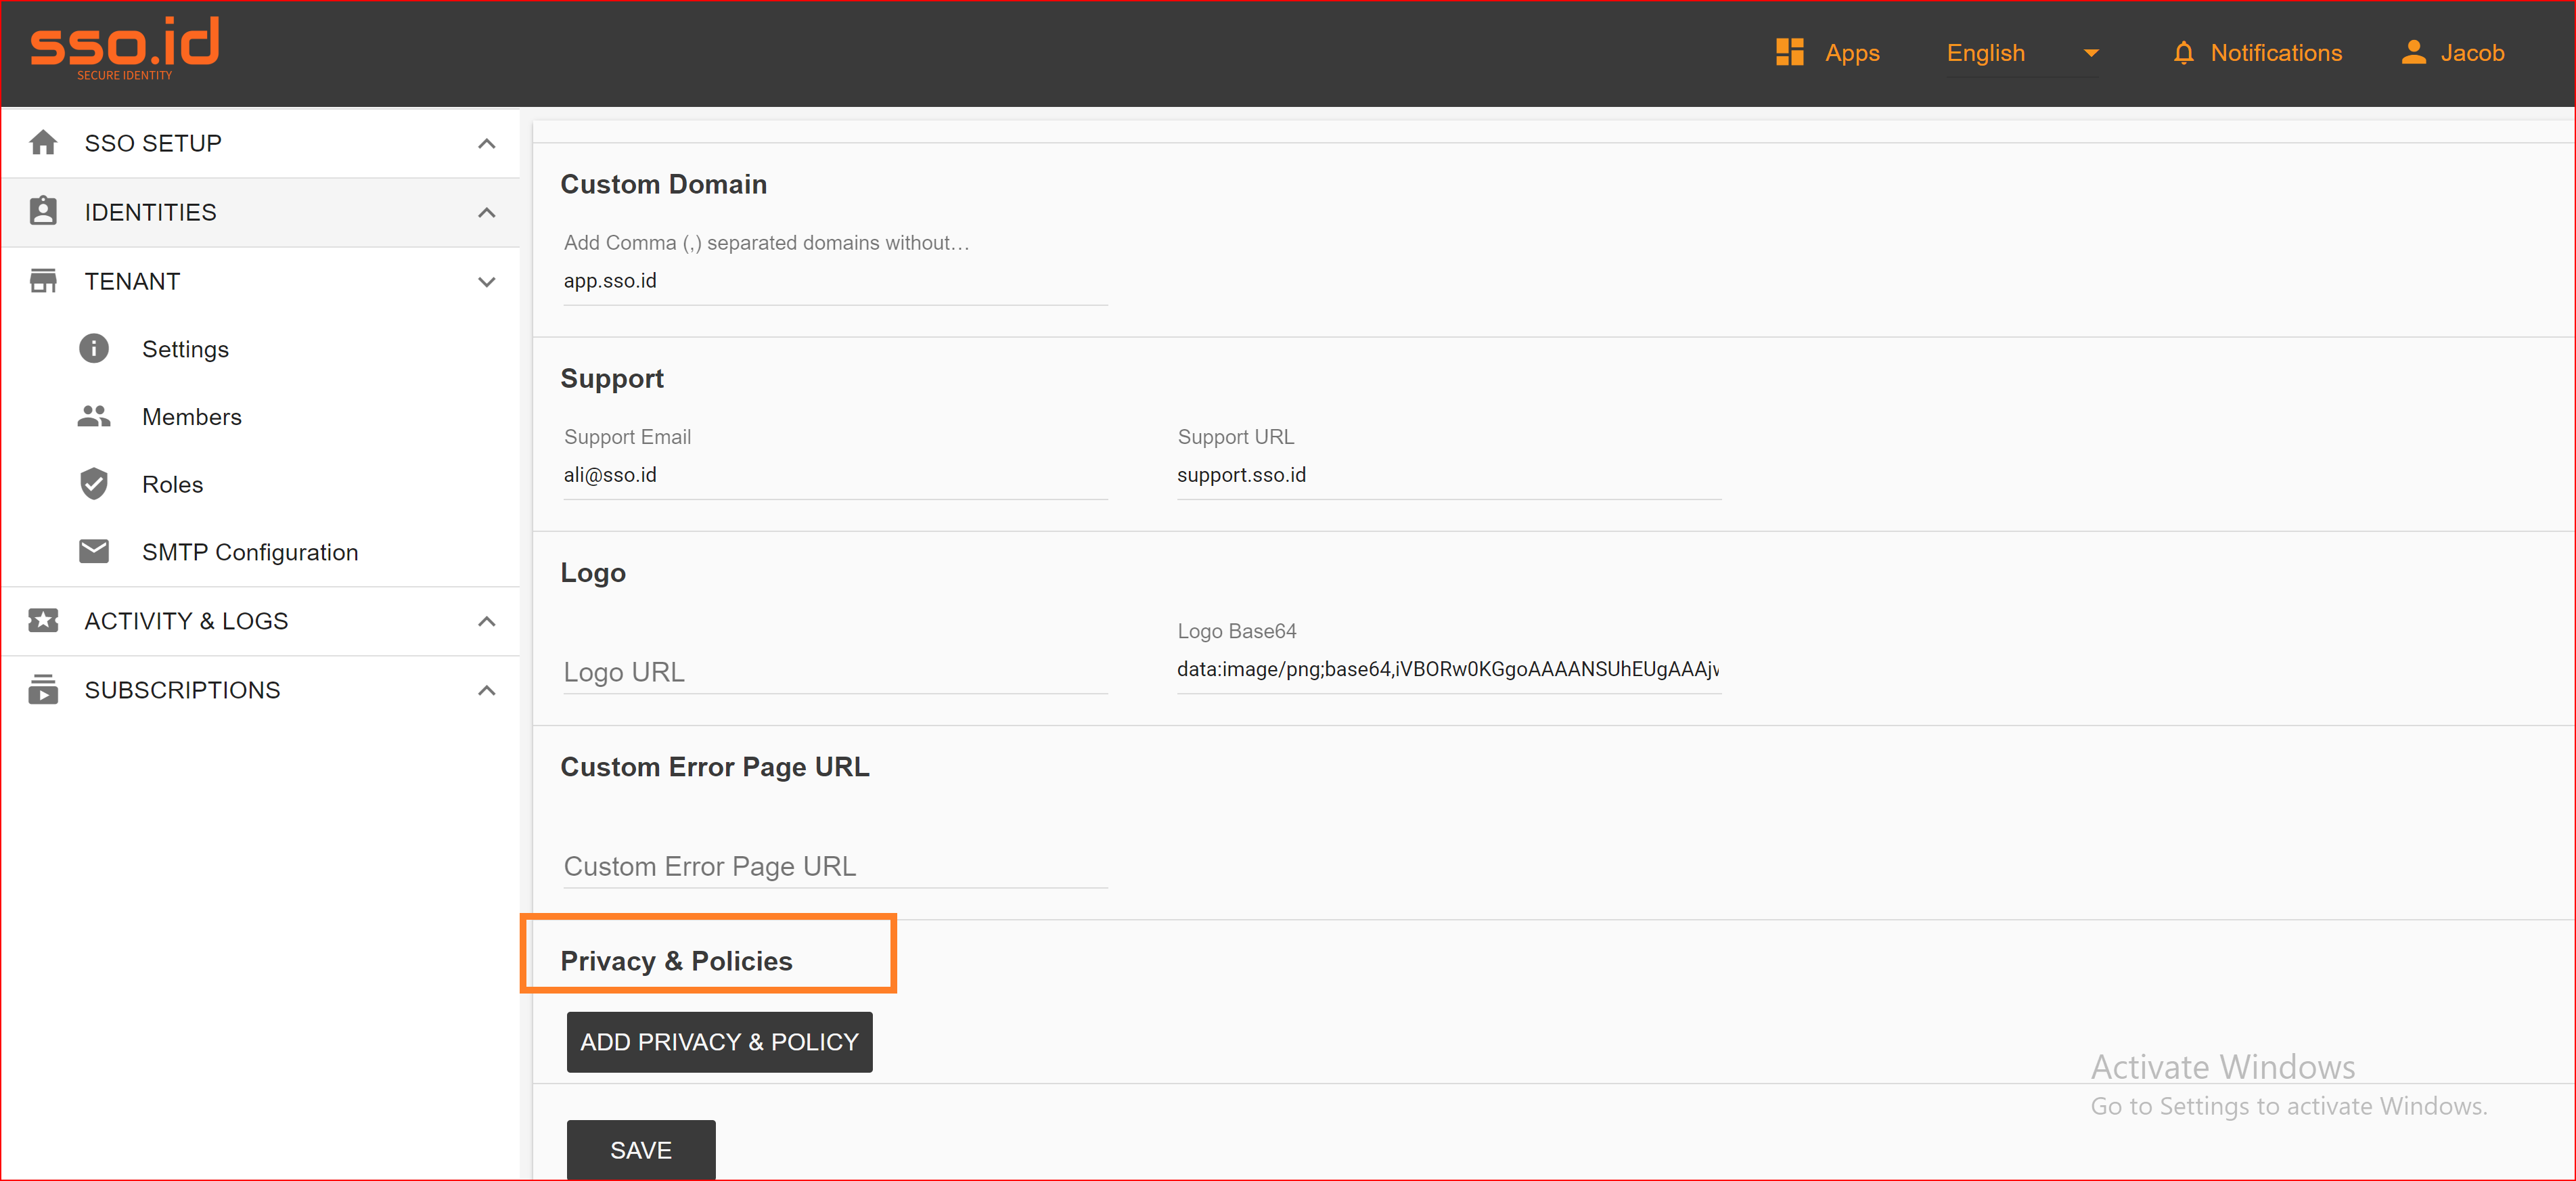Open SMTP Configuration via the envelope icon
This screenshot has width=2576, height=1181.
click(x=93, y=551)
